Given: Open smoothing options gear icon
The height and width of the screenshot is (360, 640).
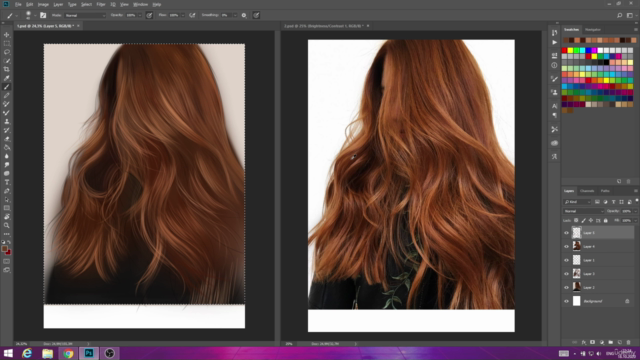Looking at the screenshot, I should [244, 15].
